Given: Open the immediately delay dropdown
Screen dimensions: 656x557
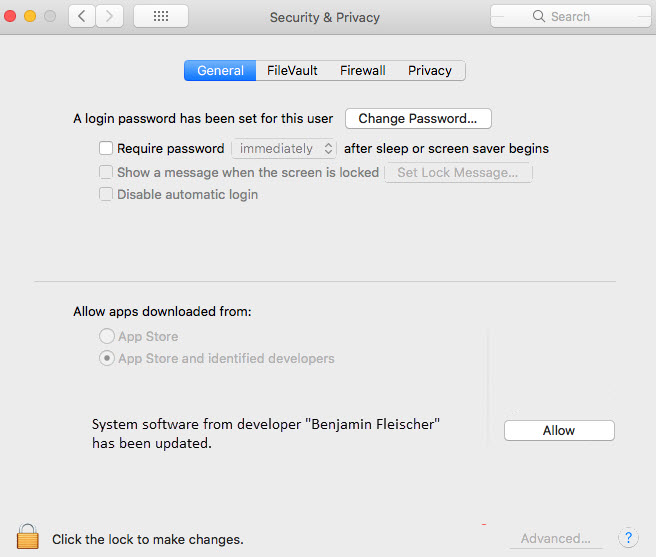Looking at the screenshot, I should pyautogui.click(x=284, y=149).
